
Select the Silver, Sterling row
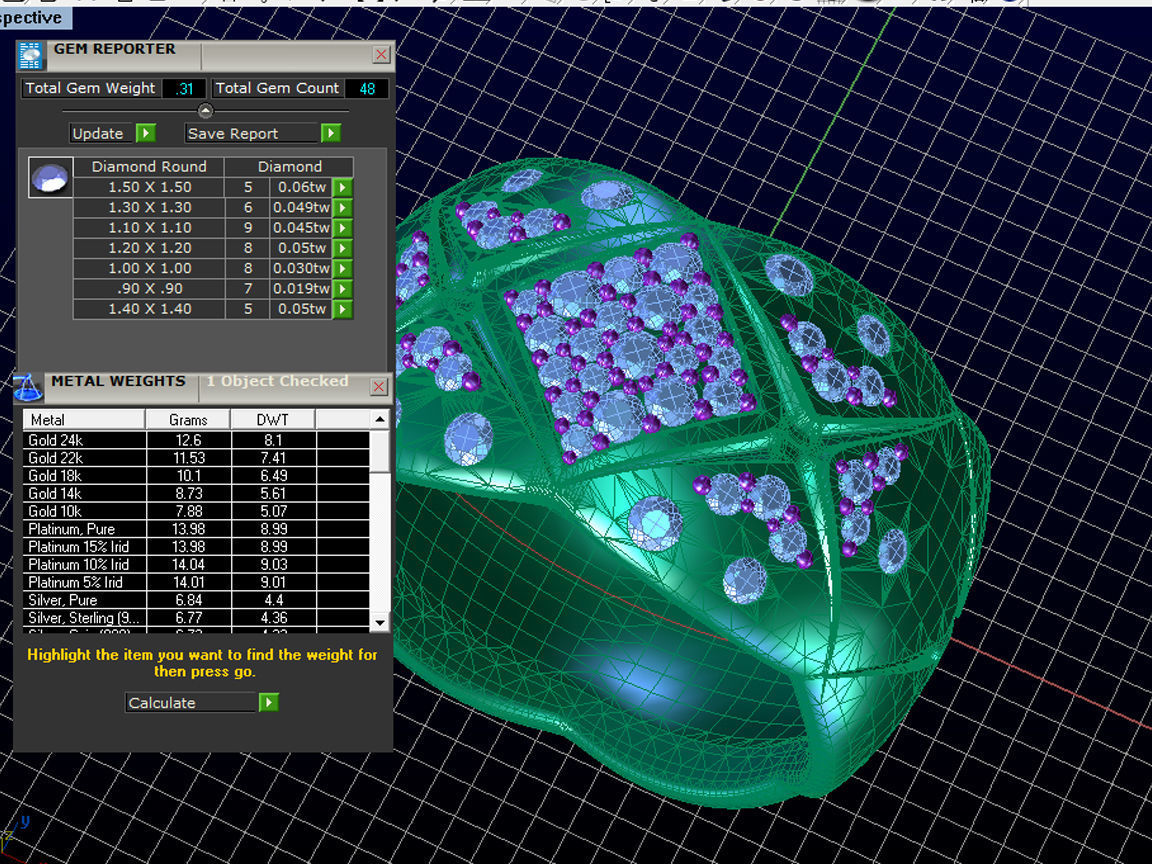click(x=196, y=618)
